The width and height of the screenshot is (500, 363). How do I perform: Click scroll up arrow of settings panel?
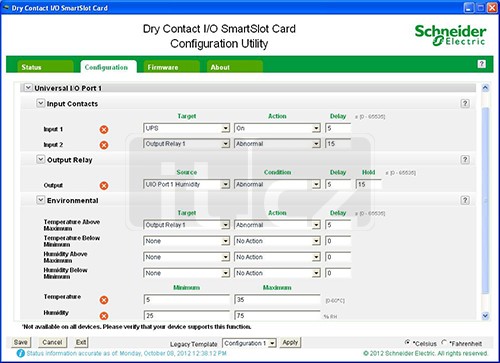[x=485, y=88]
